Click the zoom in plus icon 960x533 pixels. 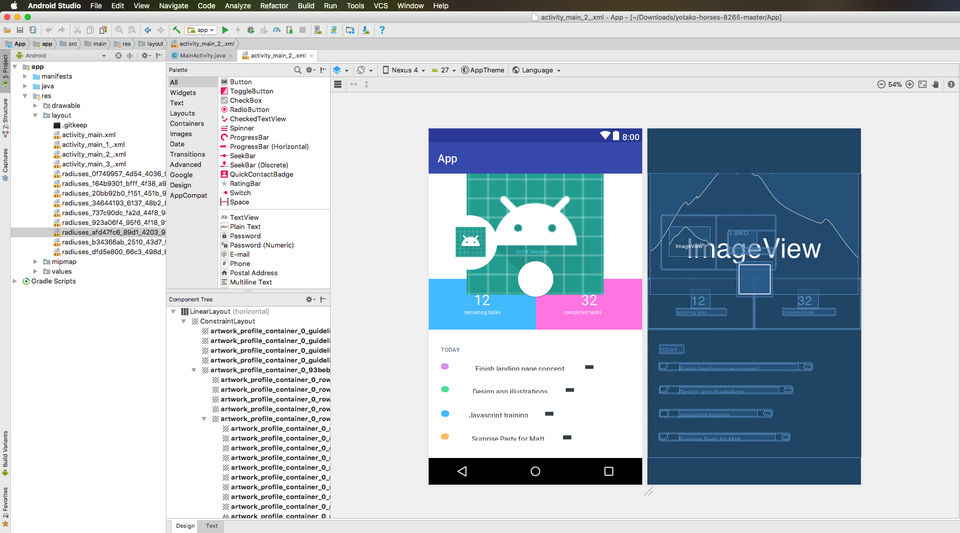909,84
